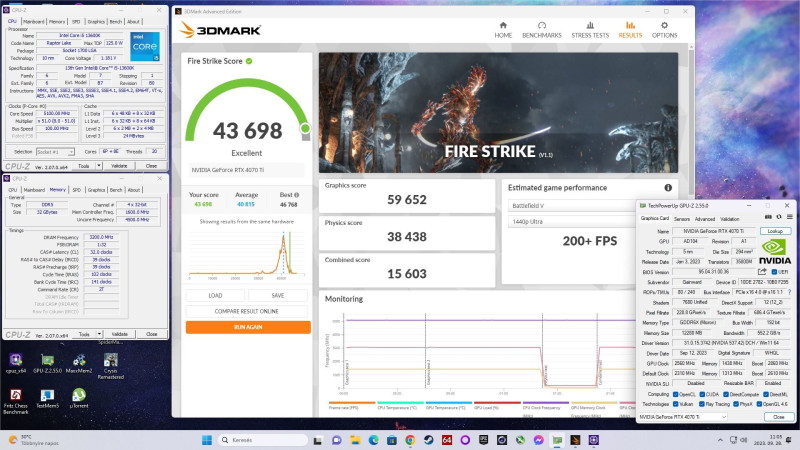This screenshot has width=800, height=450.
Task: Open the 3DMark Options section
Action: (664, 30)
